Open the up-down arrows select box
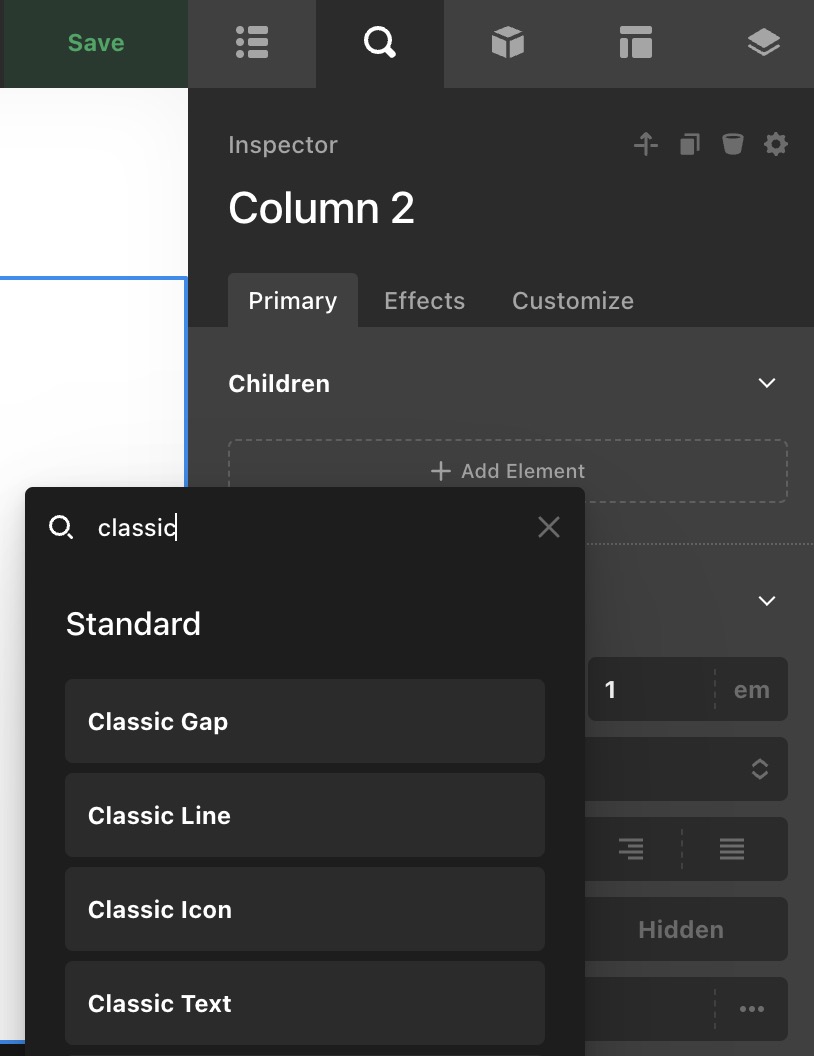Screen dimensions: 814x1056 coord(759,769)
